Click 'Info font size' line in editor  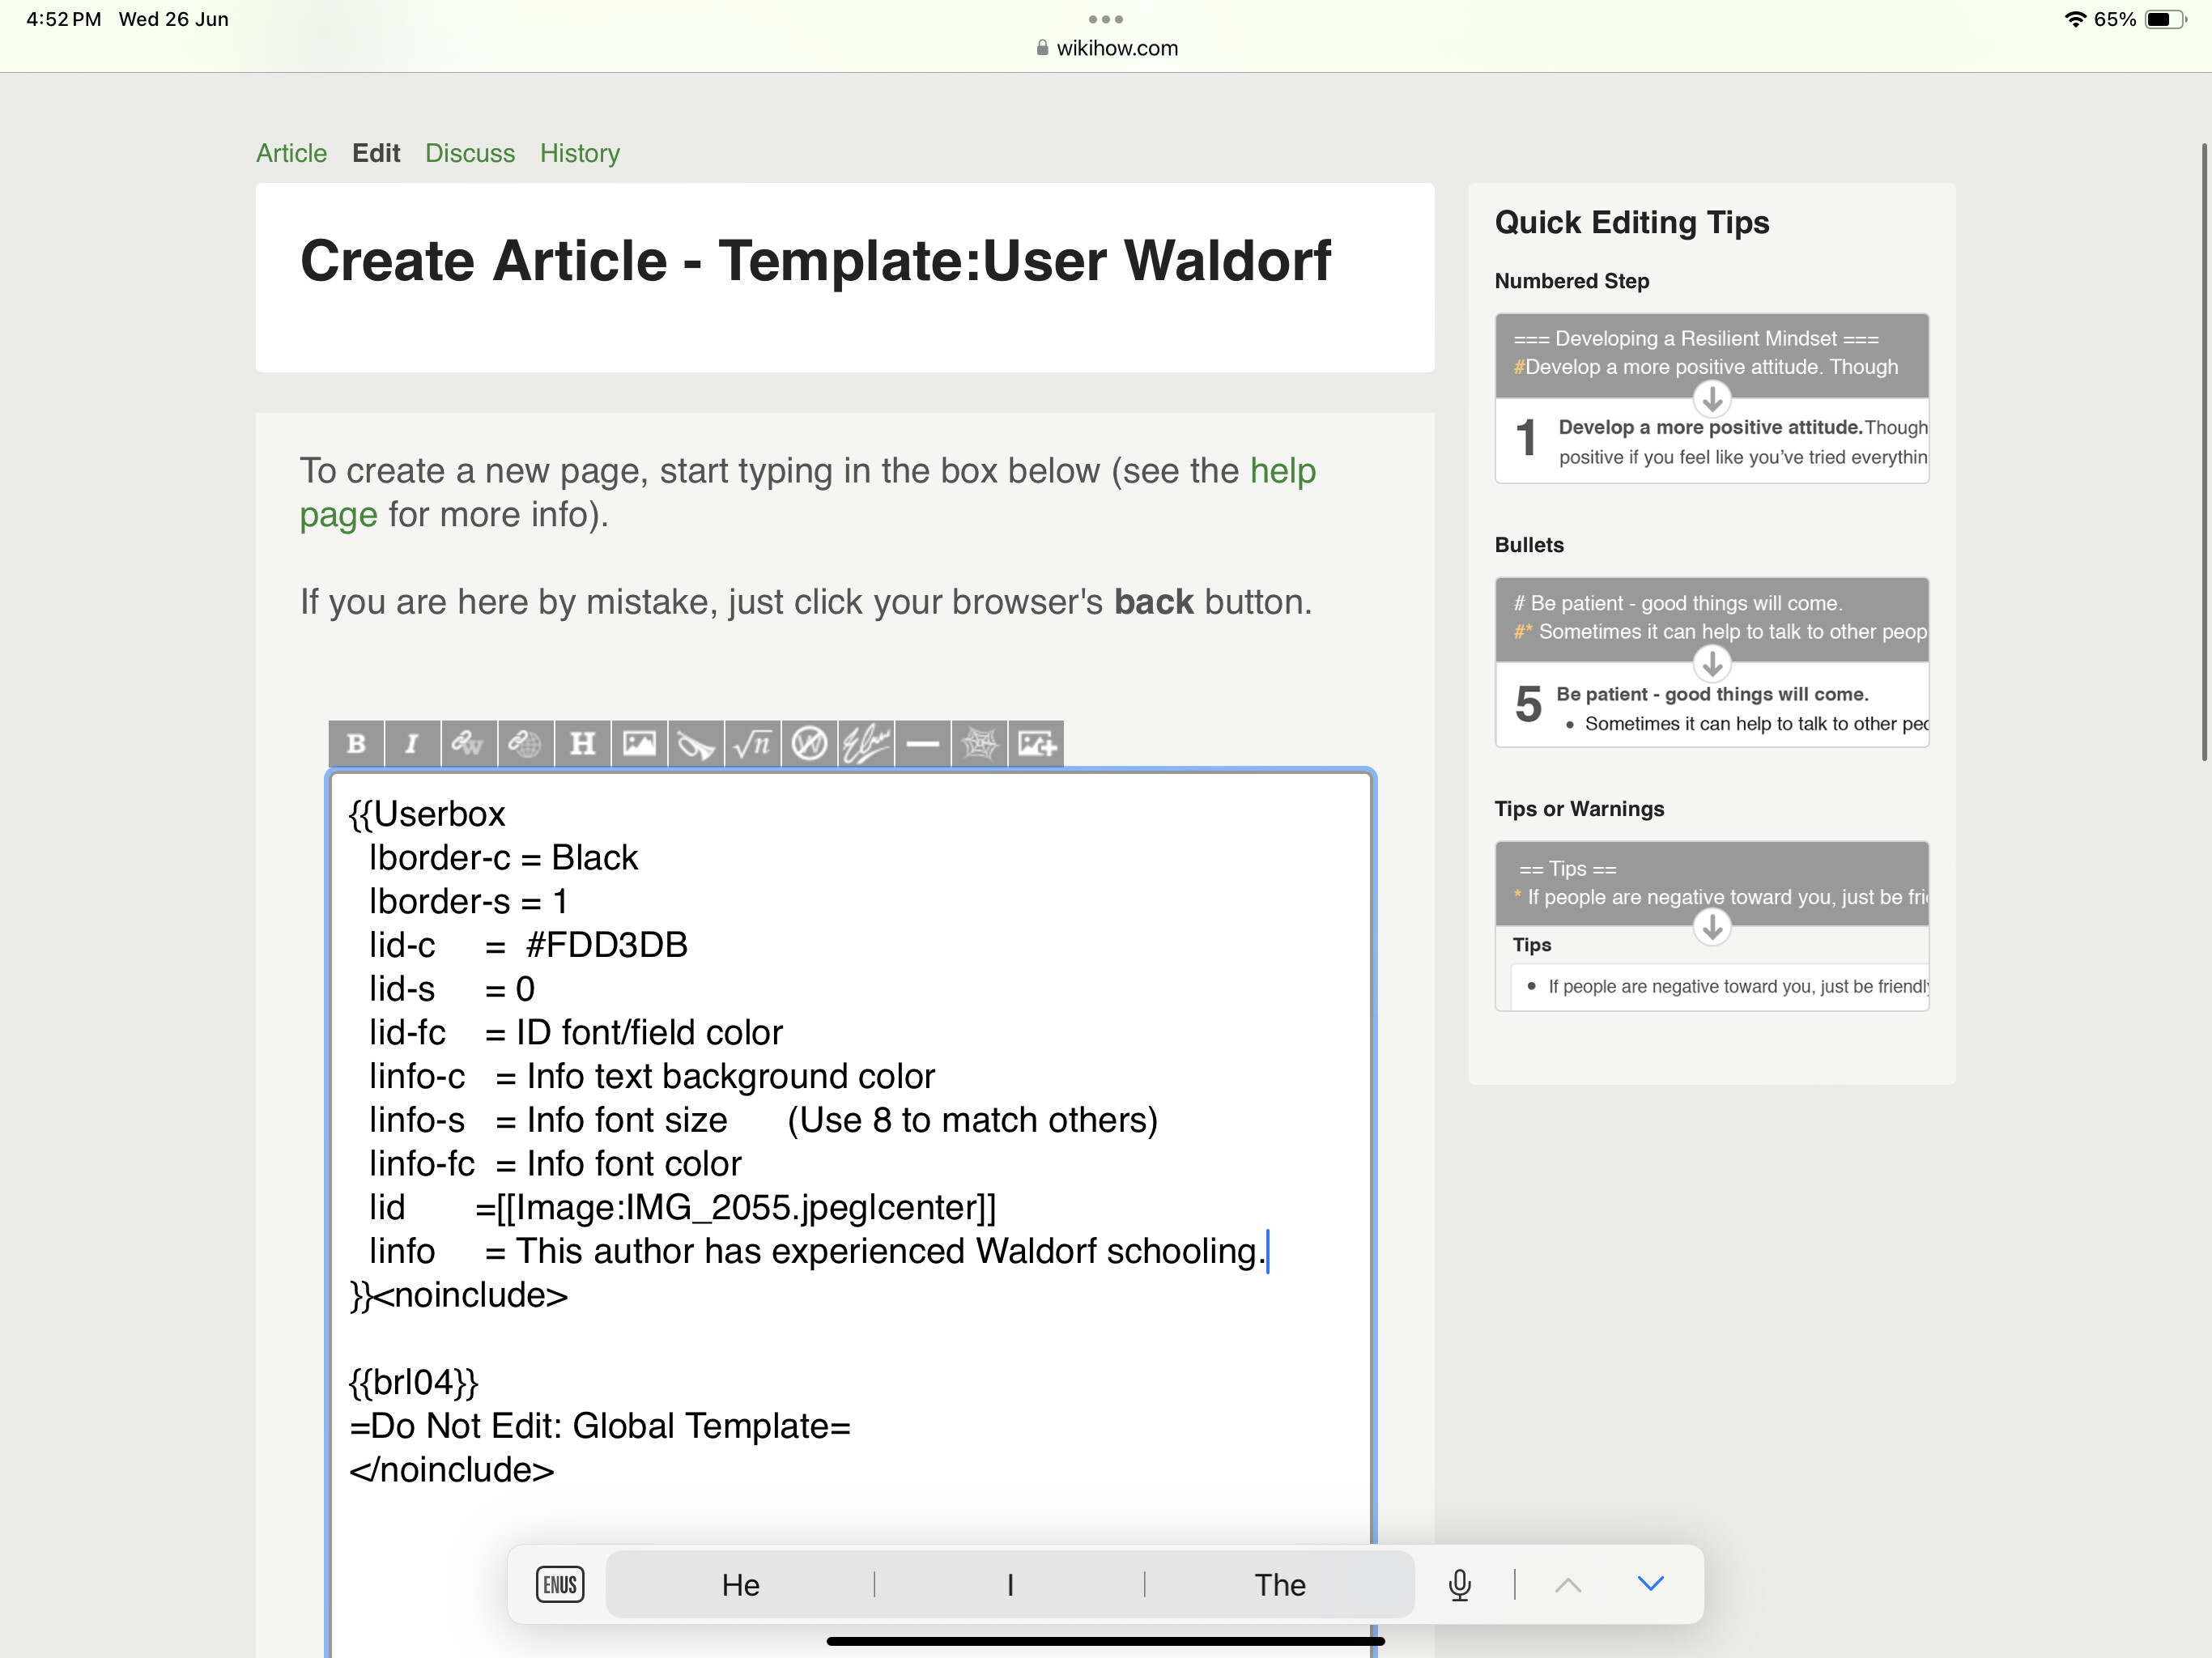click(x=763, y=1120)
